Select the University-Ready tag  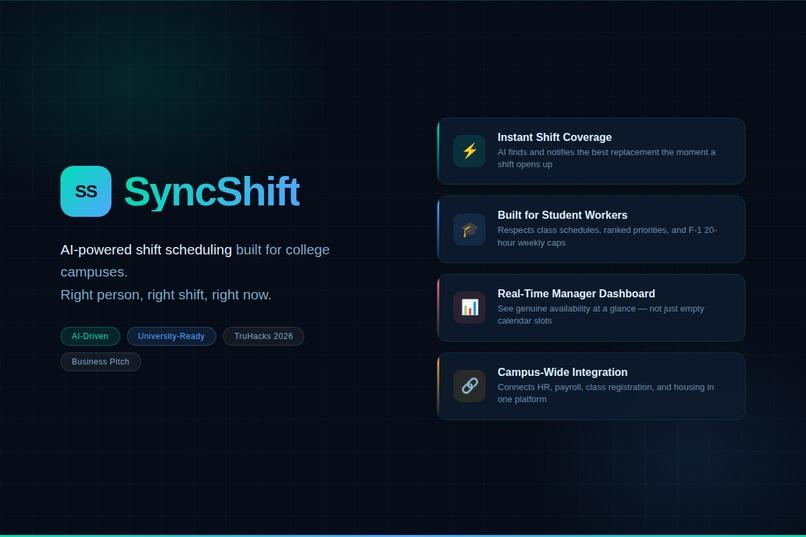coord(171,336)
